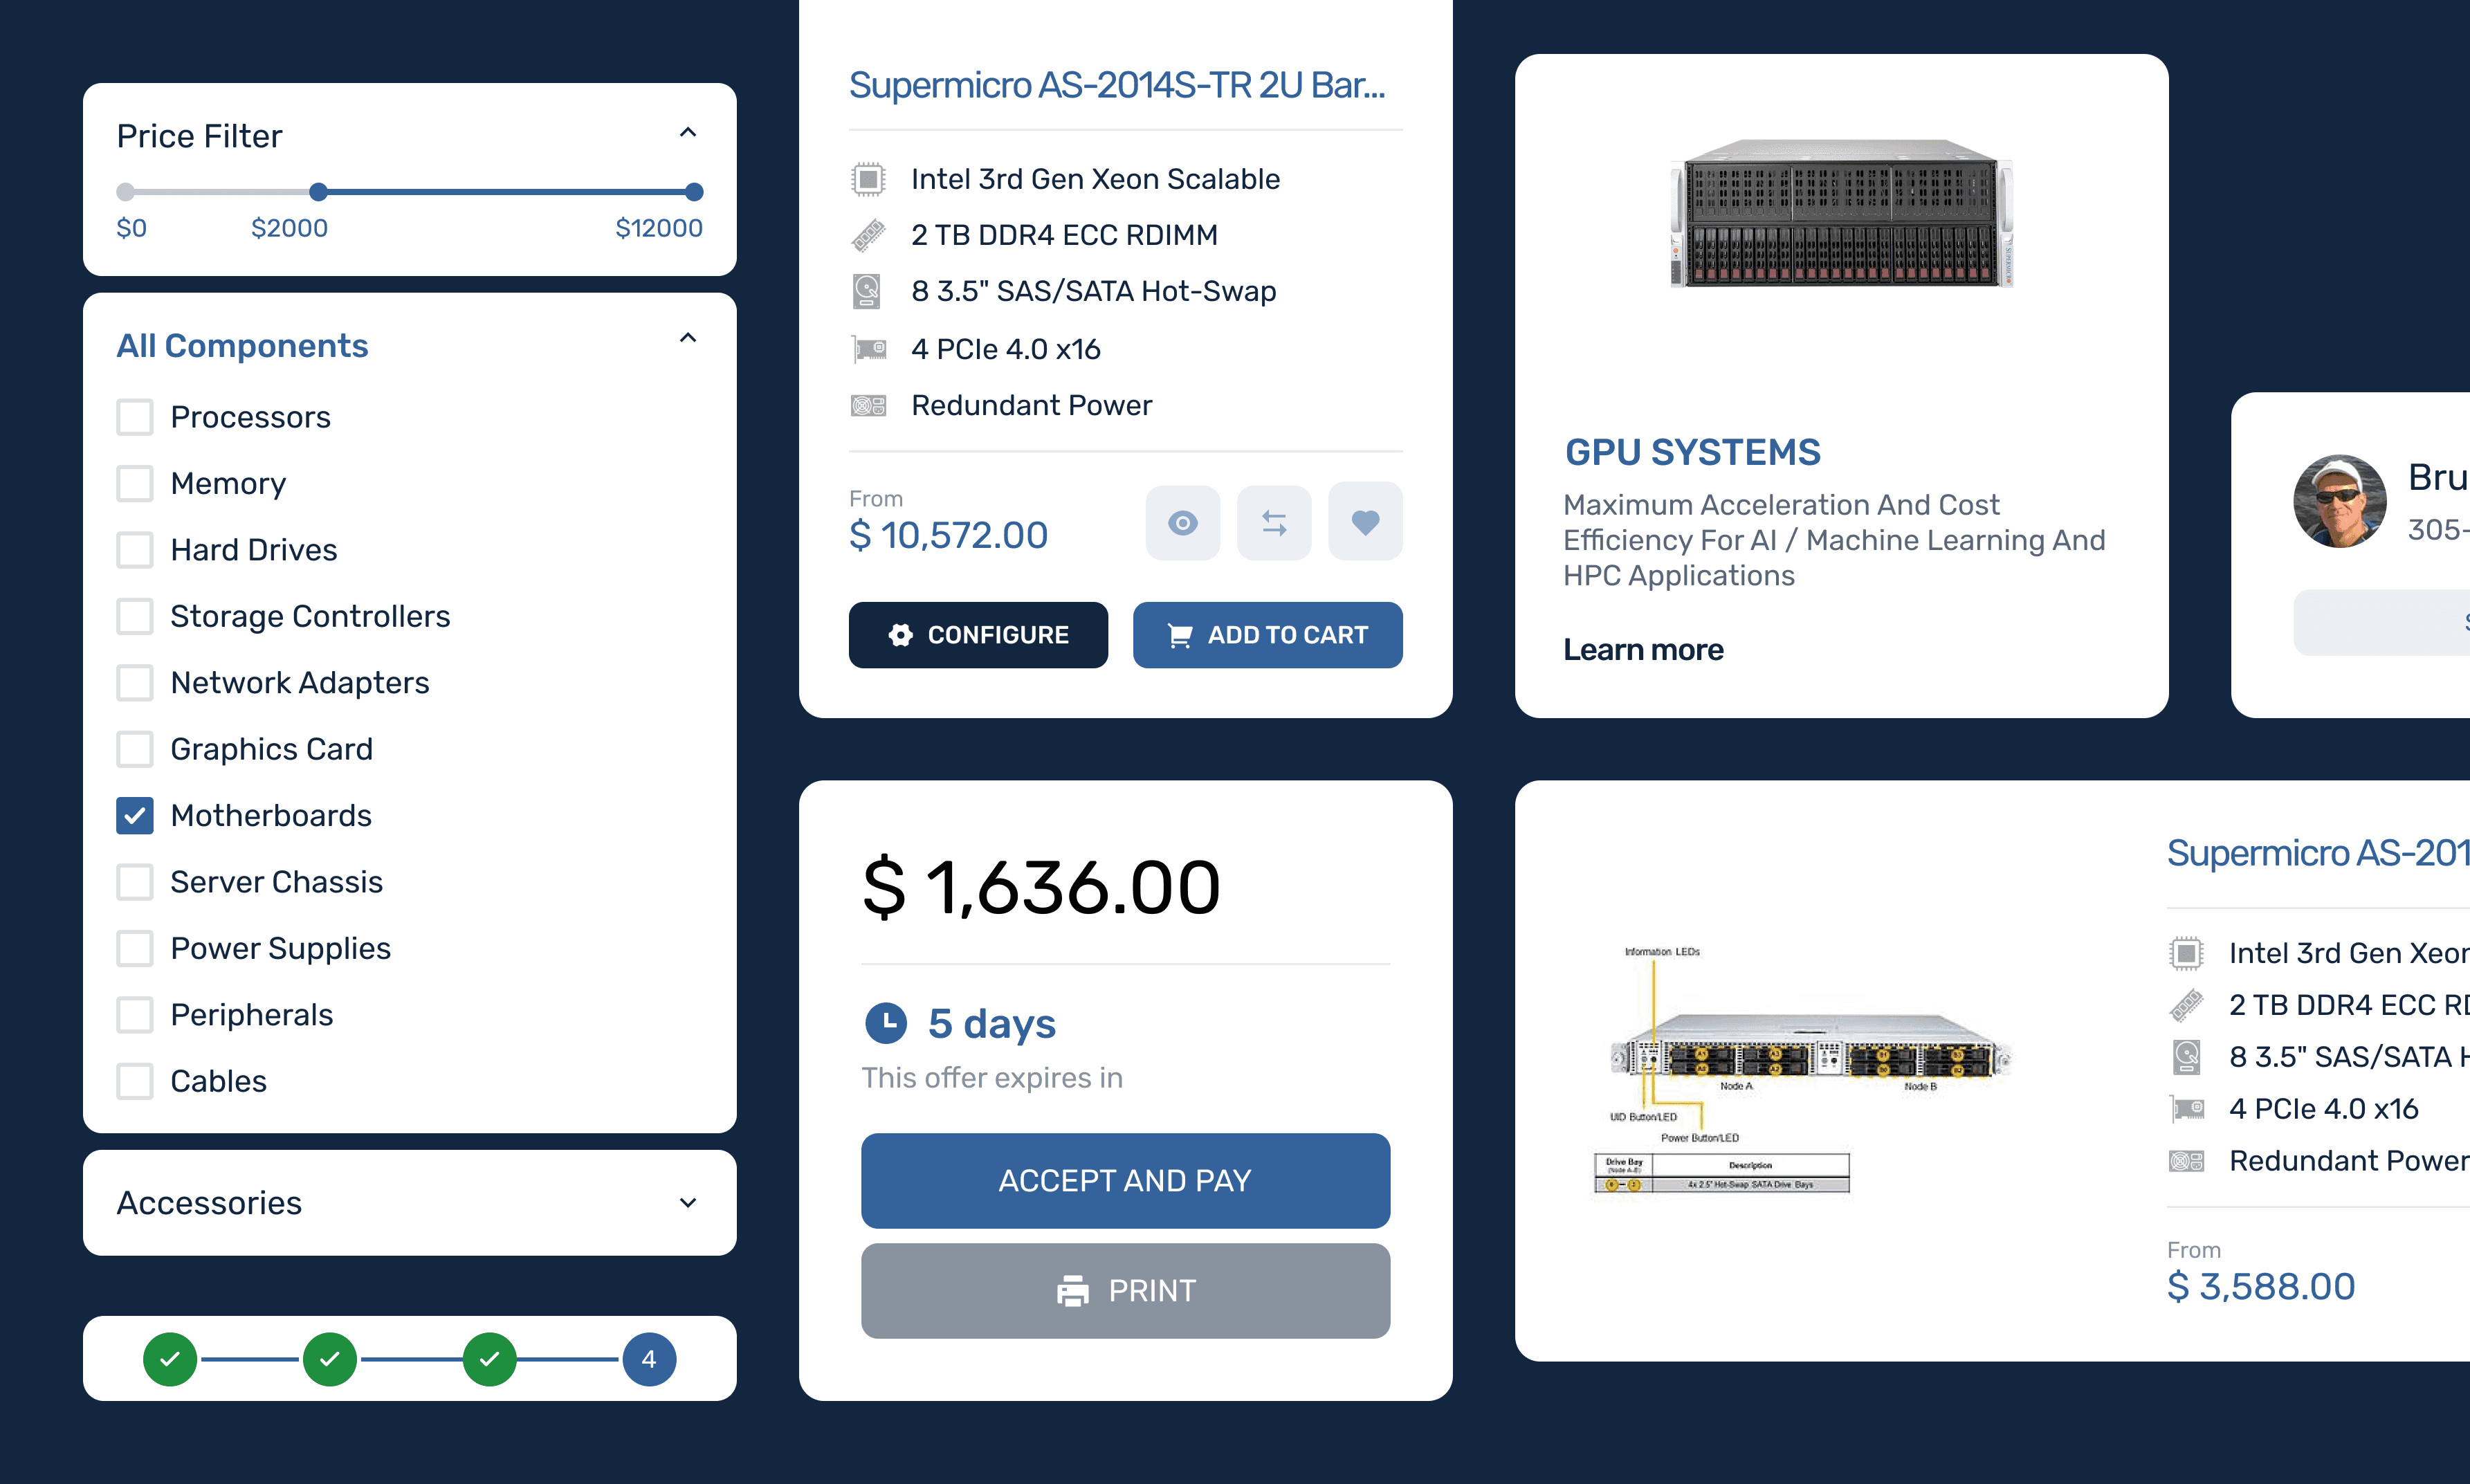The image size is (2470, 1484).
Task: Click the second completed step checkmark
Action: point(330,1359)
